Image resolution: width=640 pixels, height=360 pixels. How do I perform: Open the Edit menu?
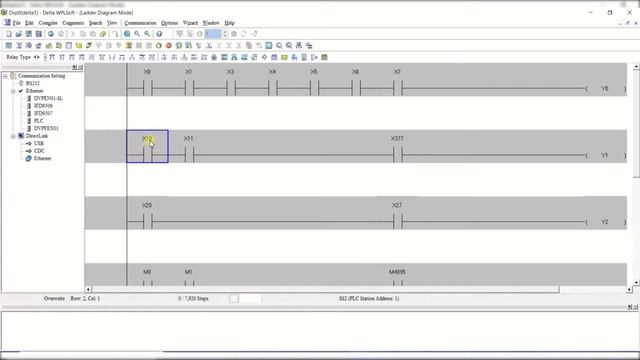29,23
